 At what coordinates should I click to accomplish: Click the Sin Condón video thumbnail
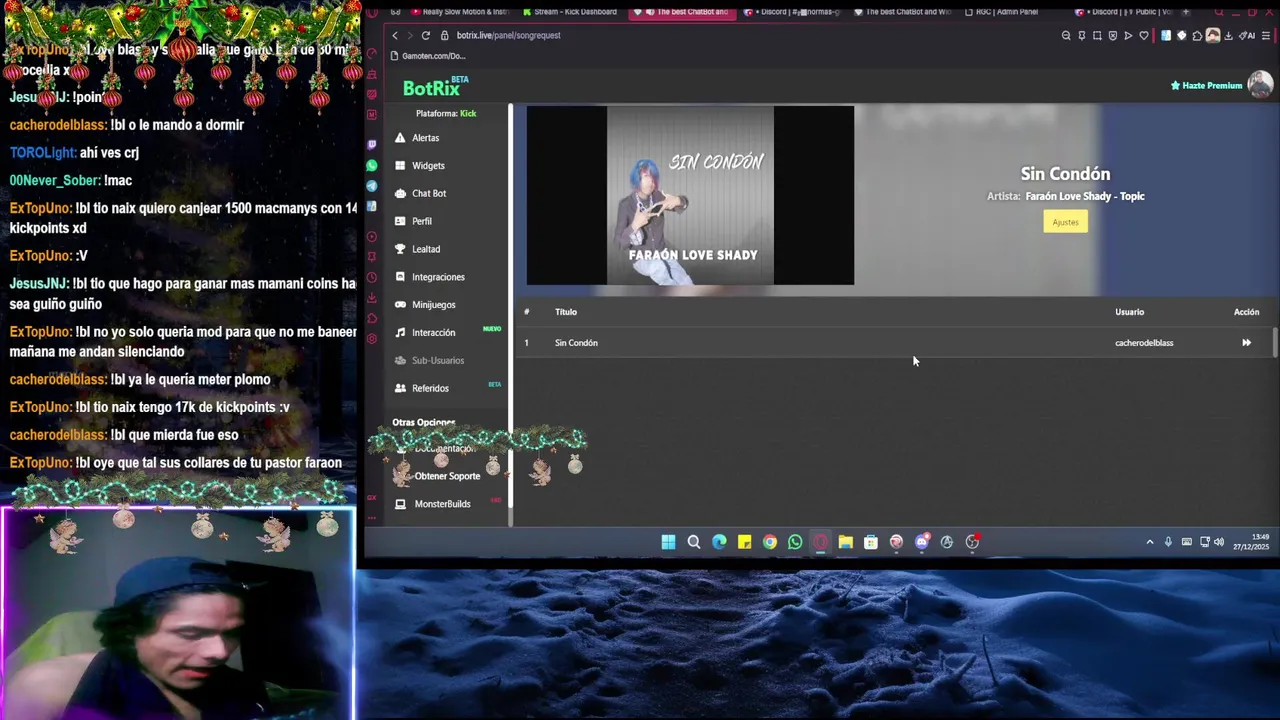(x=690, y=196)
